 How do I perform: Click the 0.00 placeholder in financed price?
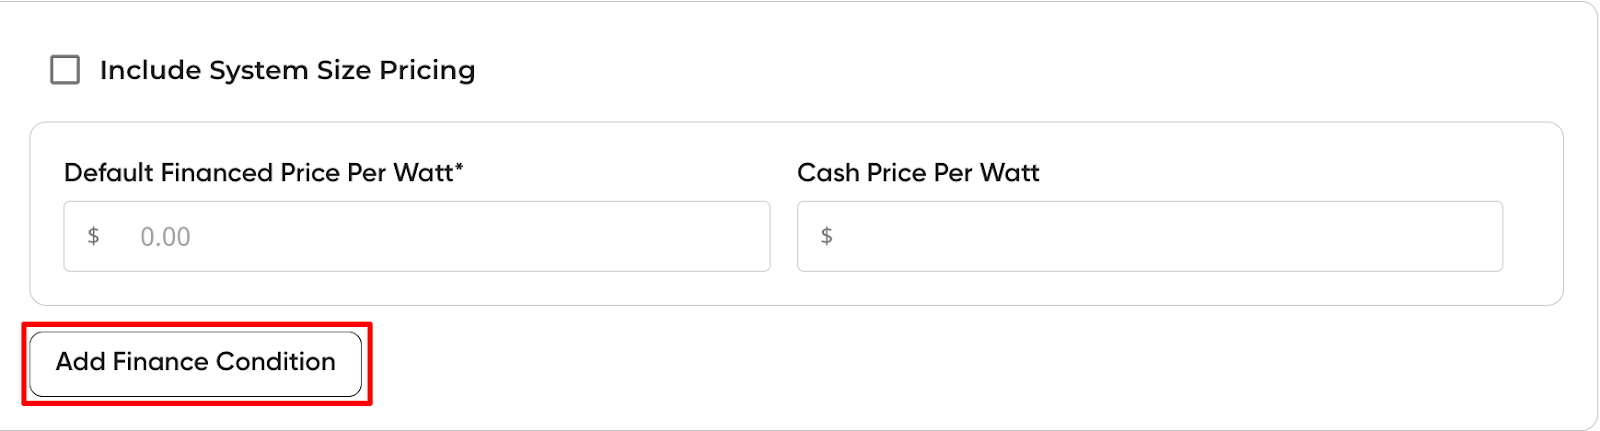point(165,237)
